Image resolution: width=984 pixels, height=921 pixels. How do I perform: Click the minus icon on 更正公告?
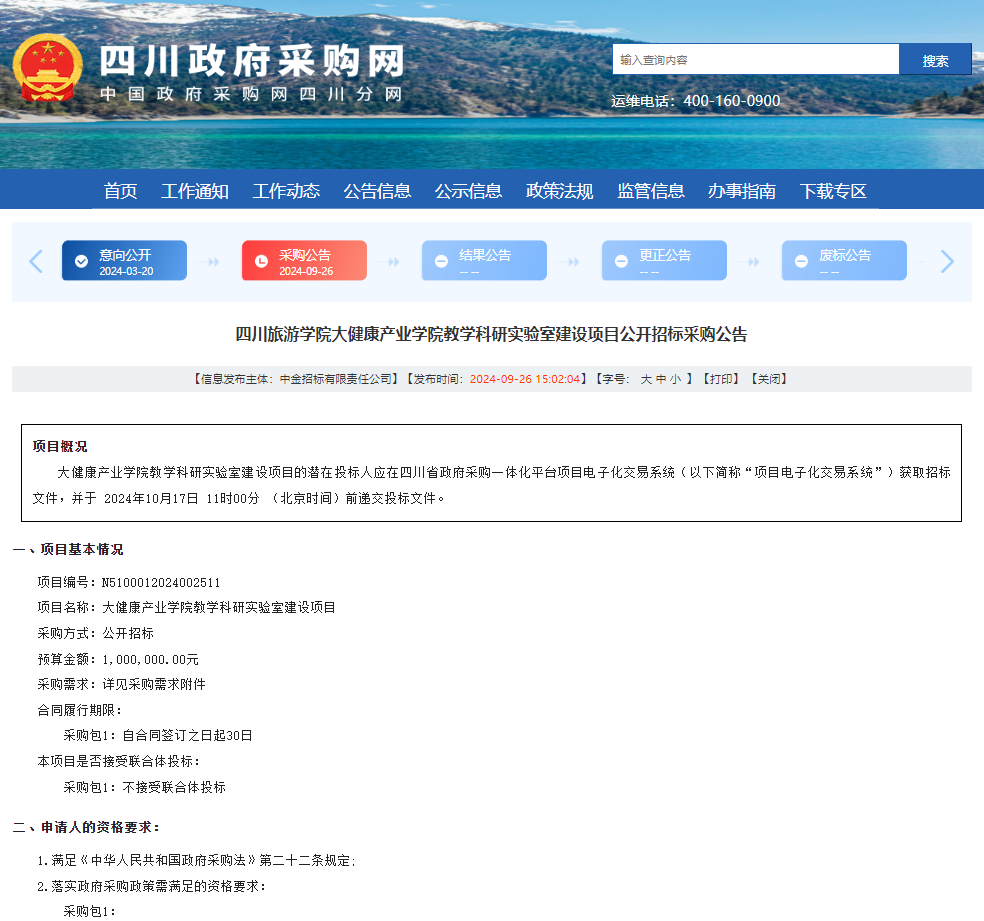tap(621, 261)
